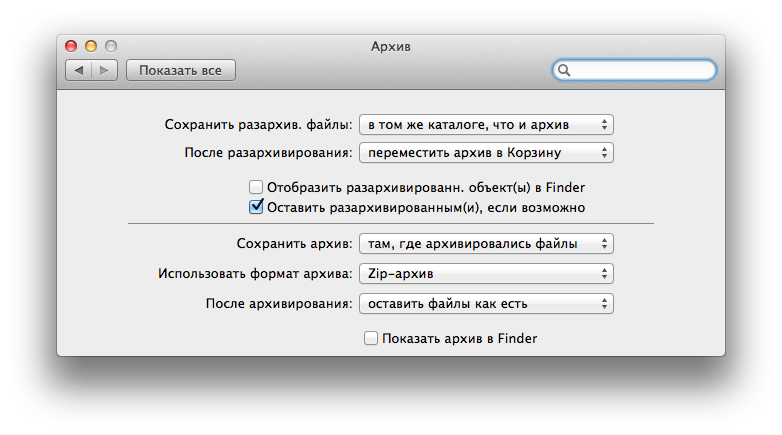Click the magnifying glass search icon
Screen dimensions: 782x435
click(x=564, y=70)
